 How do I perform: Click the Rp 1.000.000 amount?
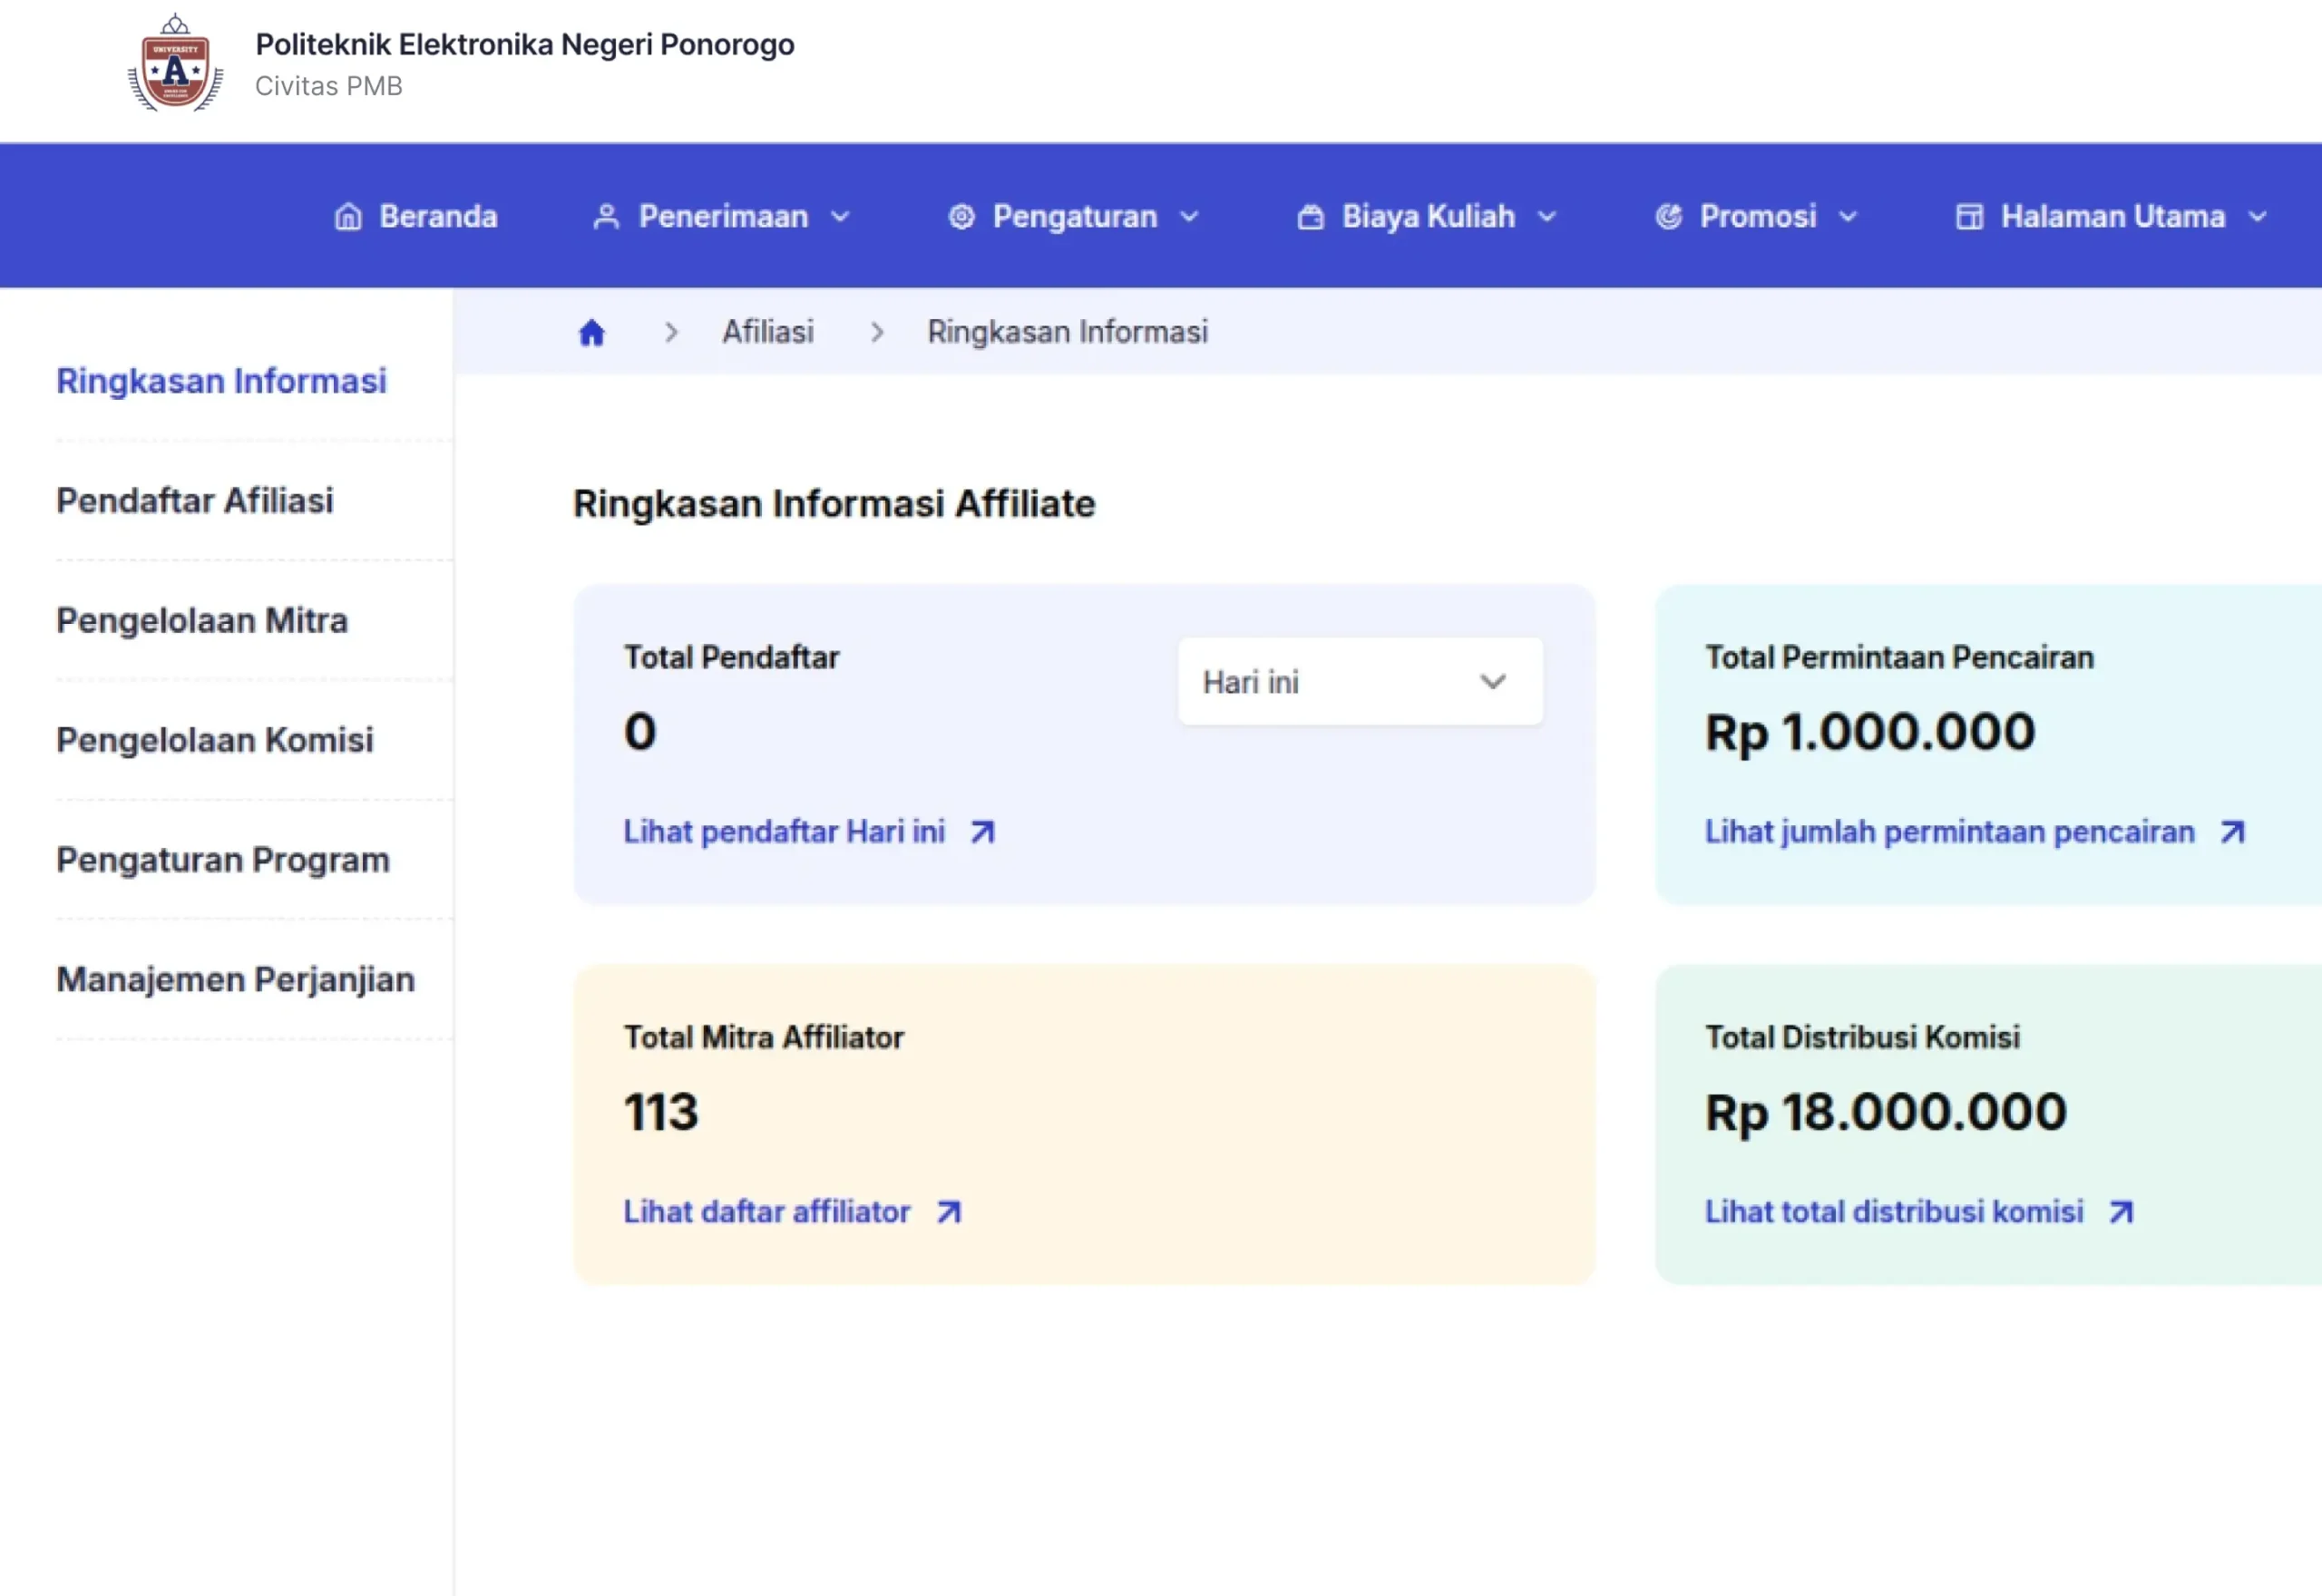1870,733
